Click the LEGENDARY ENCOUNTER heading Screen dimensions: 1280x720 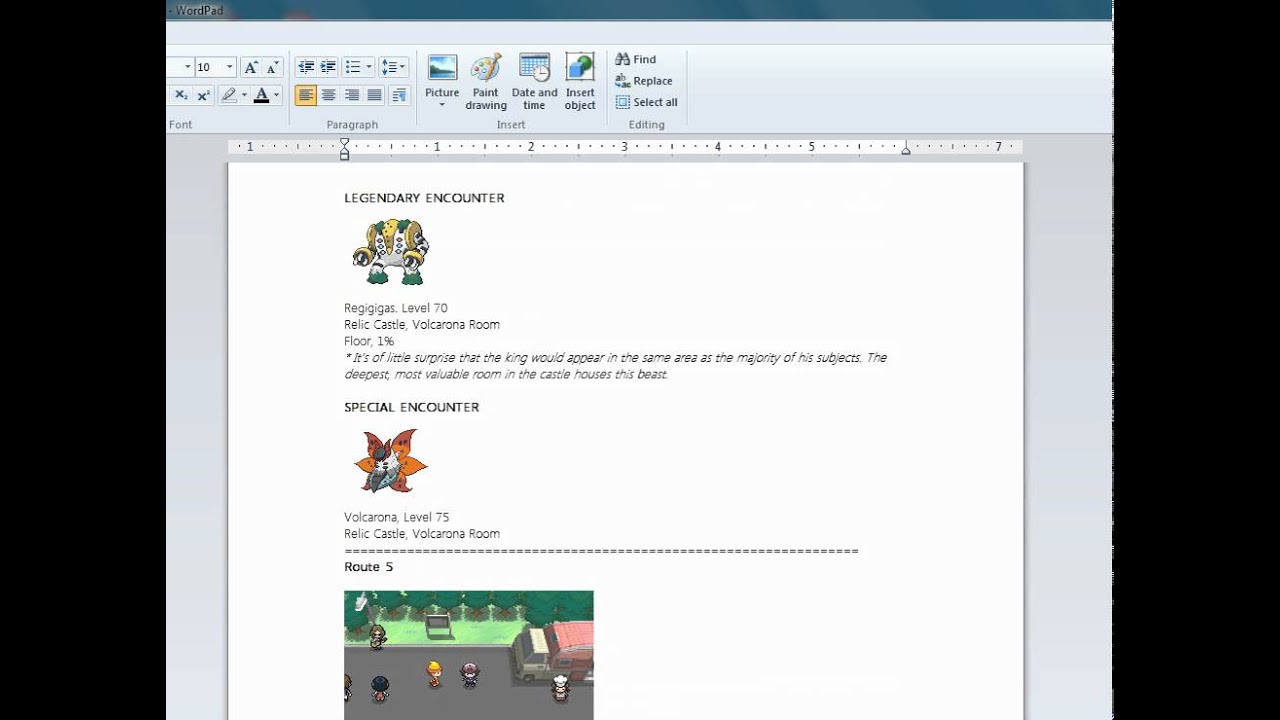[424, 198]
